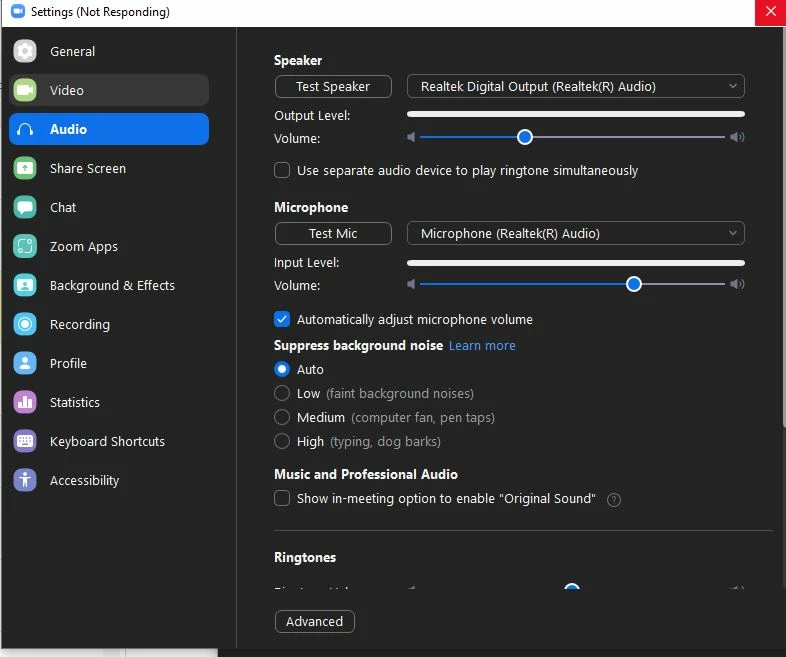Image resolution: width=786 pixels, height=657 pixels.
Task: Follow Learn more noise suppression link
Action: pyautogui.click(x=482, y=345)
